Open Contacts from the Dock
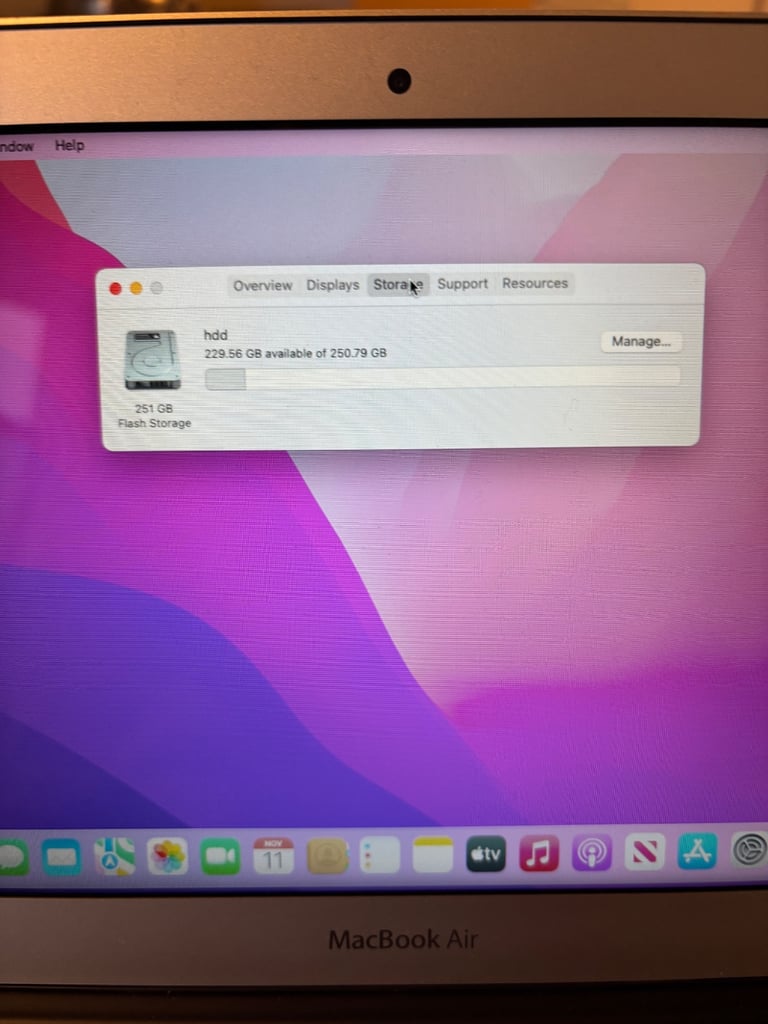 pyautogui.click(x=327, y=856)
